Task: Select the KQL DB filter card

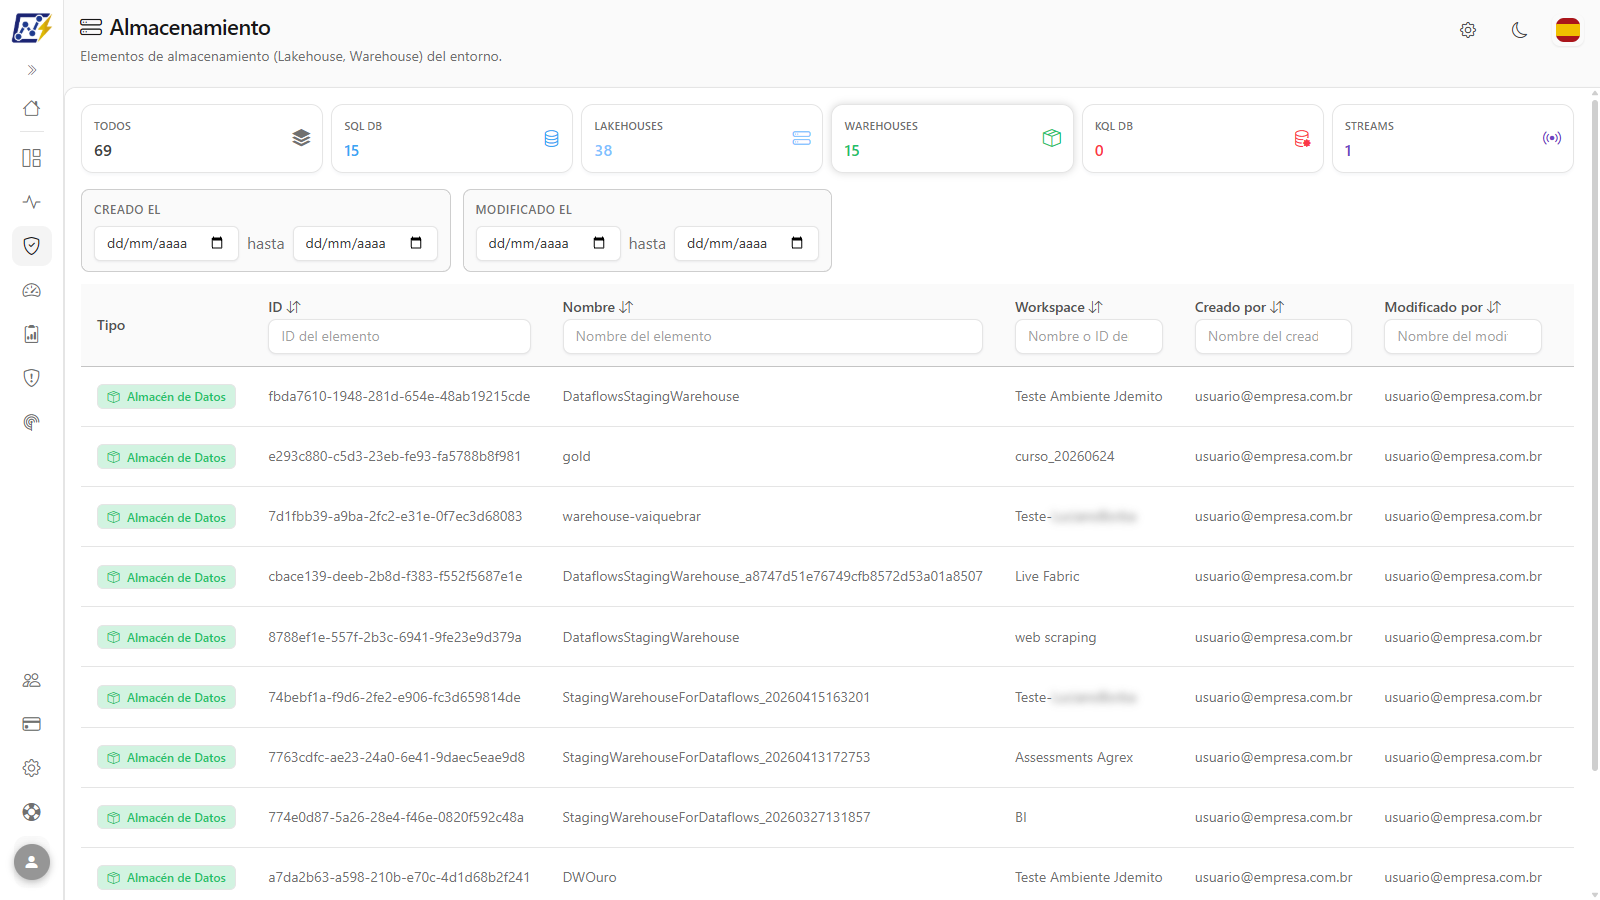Action: click(1203, 139)
